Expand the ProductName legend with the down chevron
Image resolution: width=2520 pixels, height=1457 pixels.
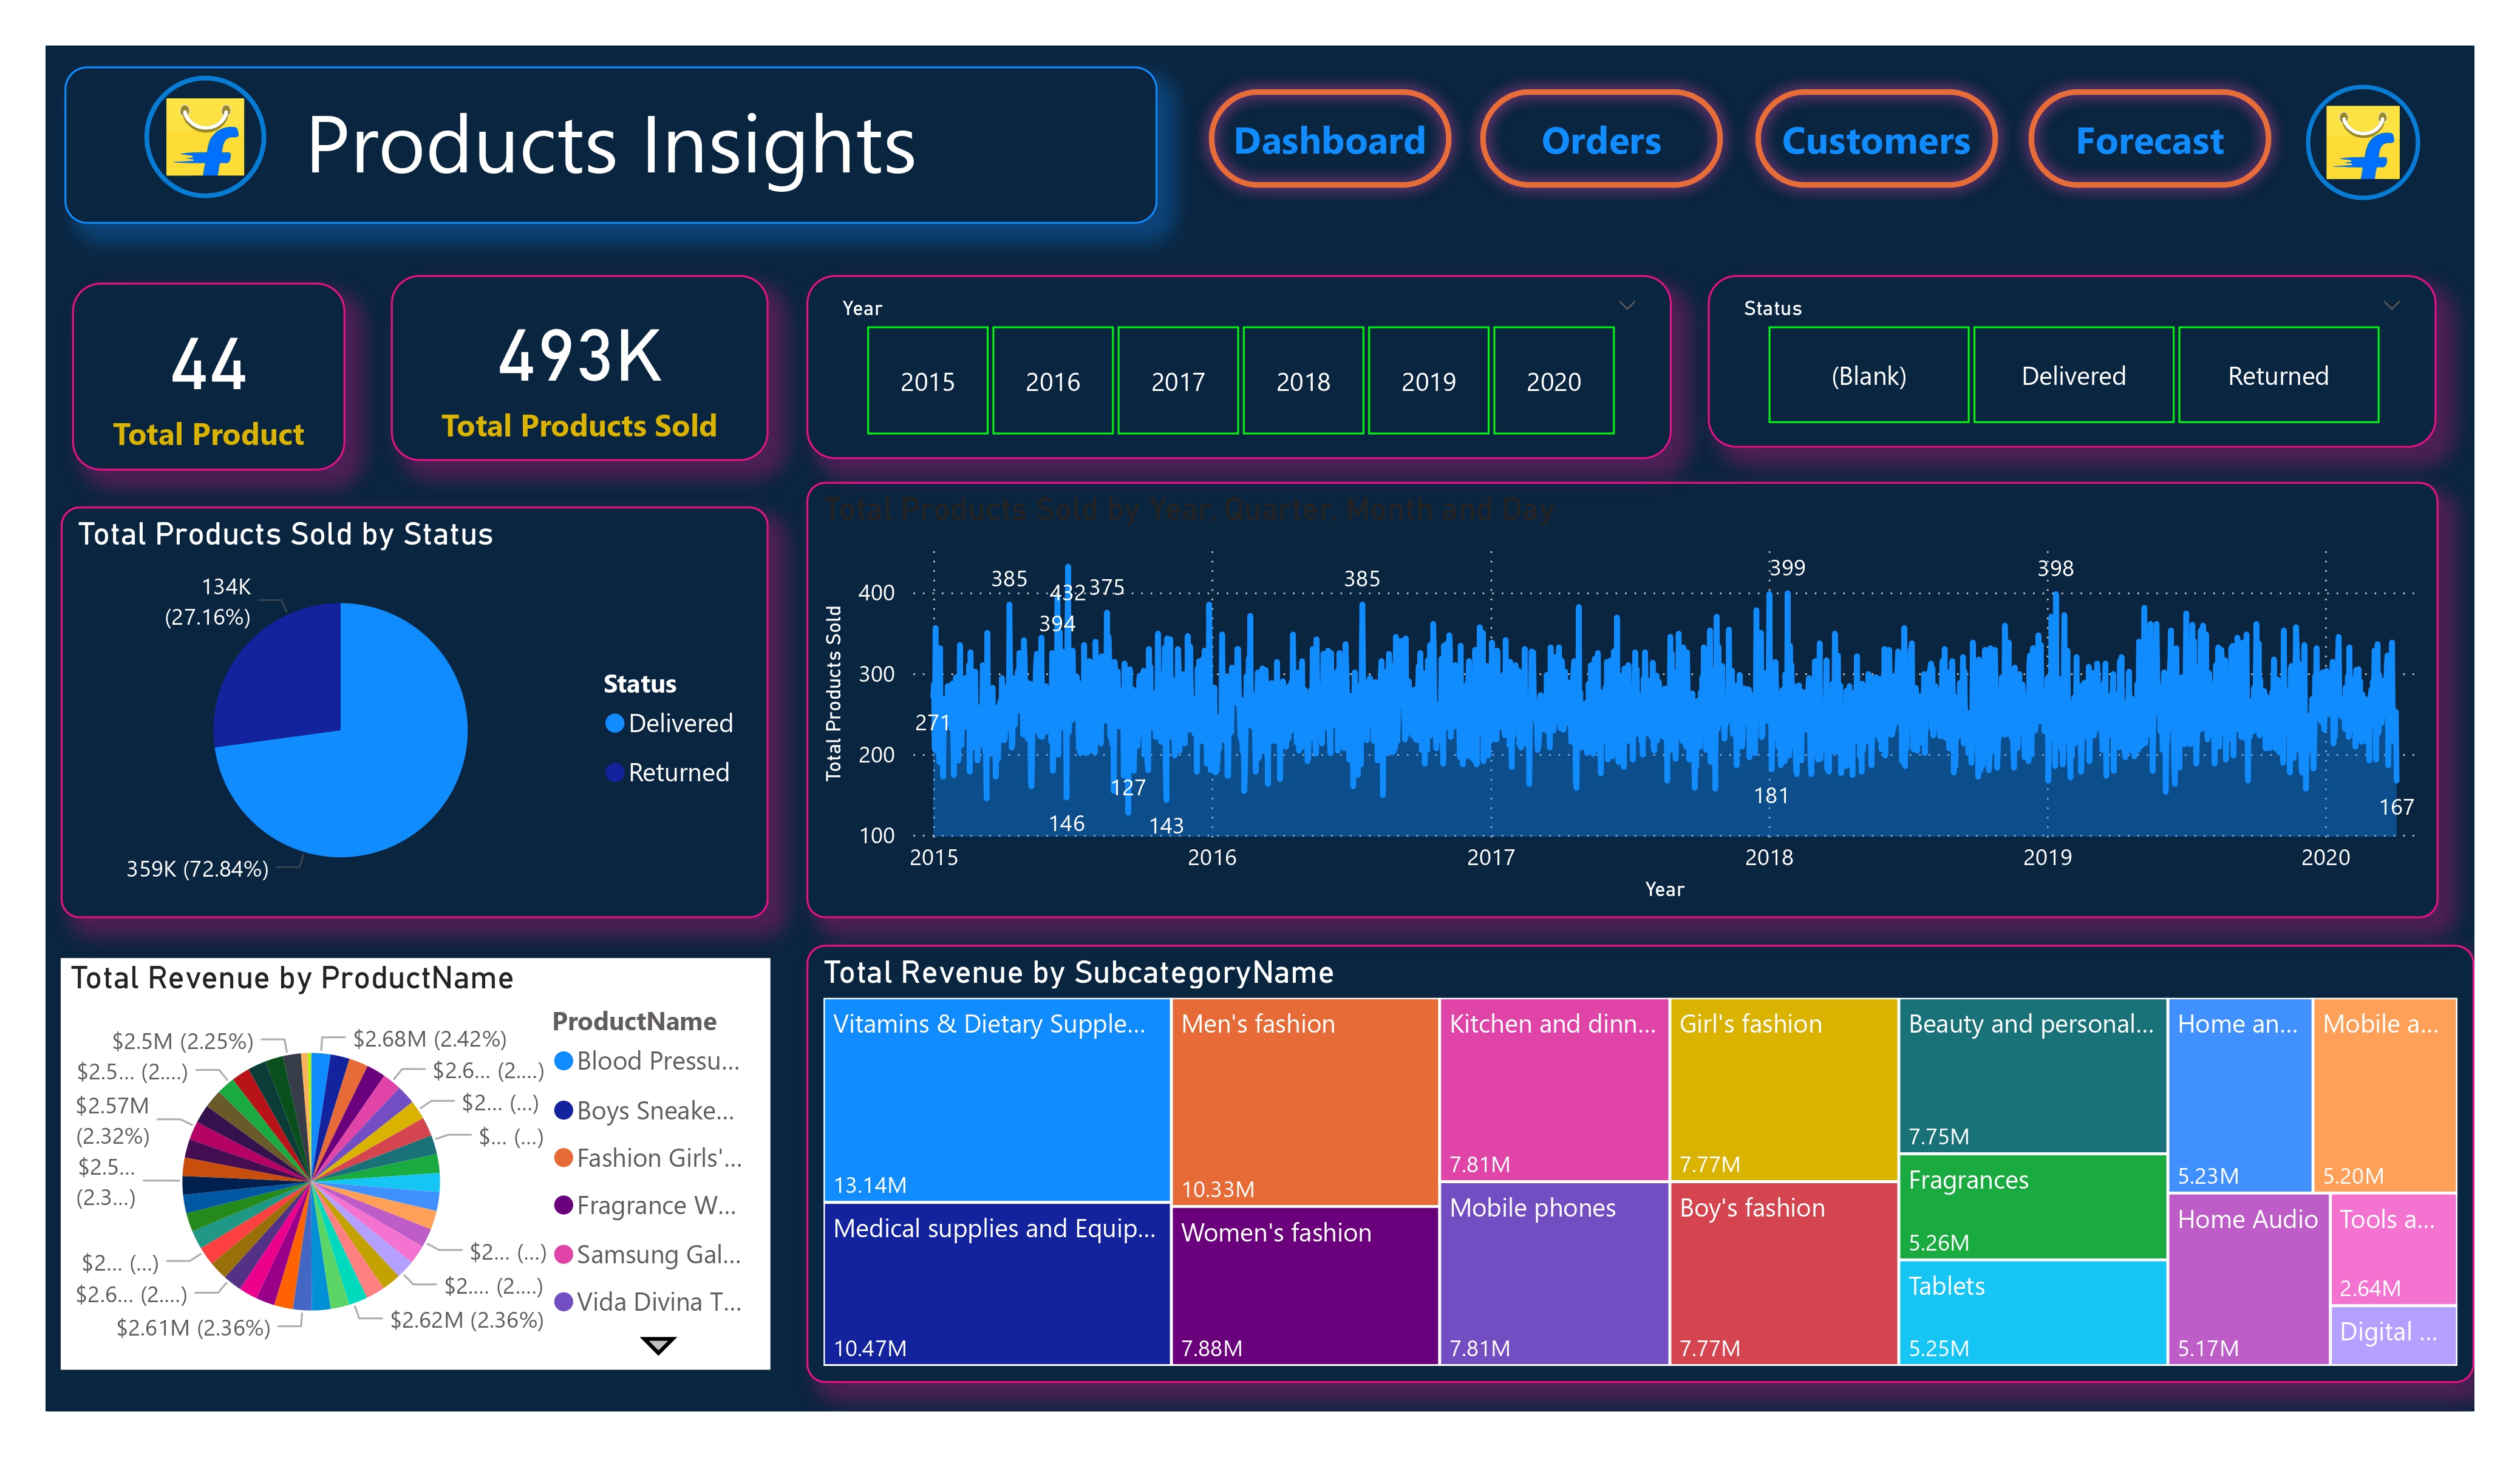tap(658, 1345)
